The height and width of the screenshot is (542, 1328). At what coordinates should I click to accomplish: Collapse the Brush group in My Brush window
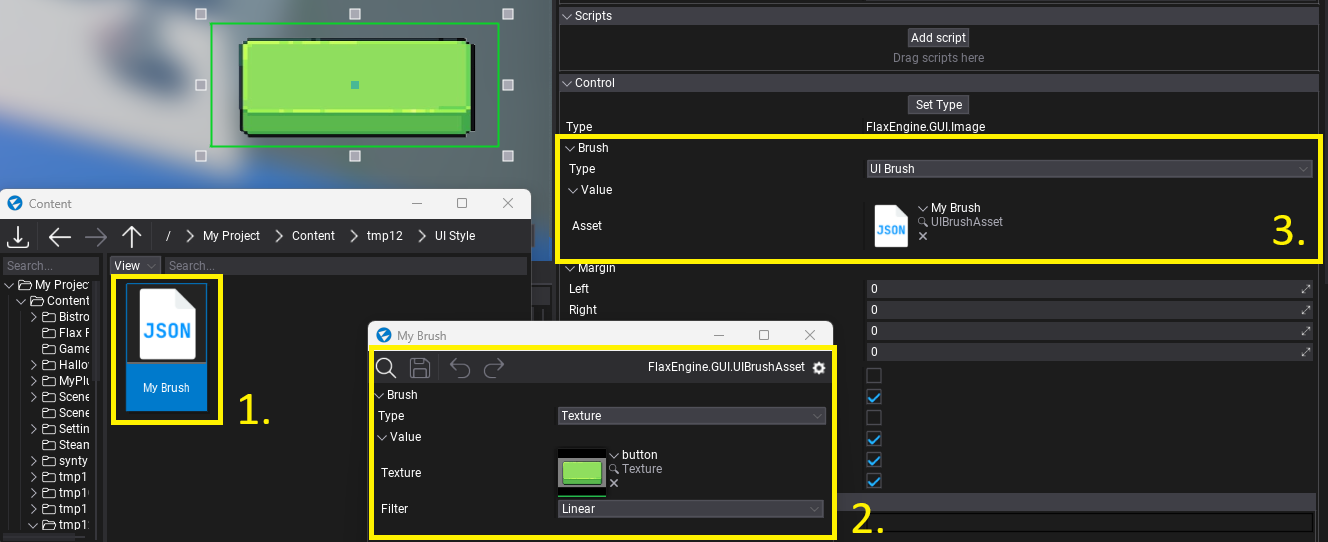click(379, 395)
